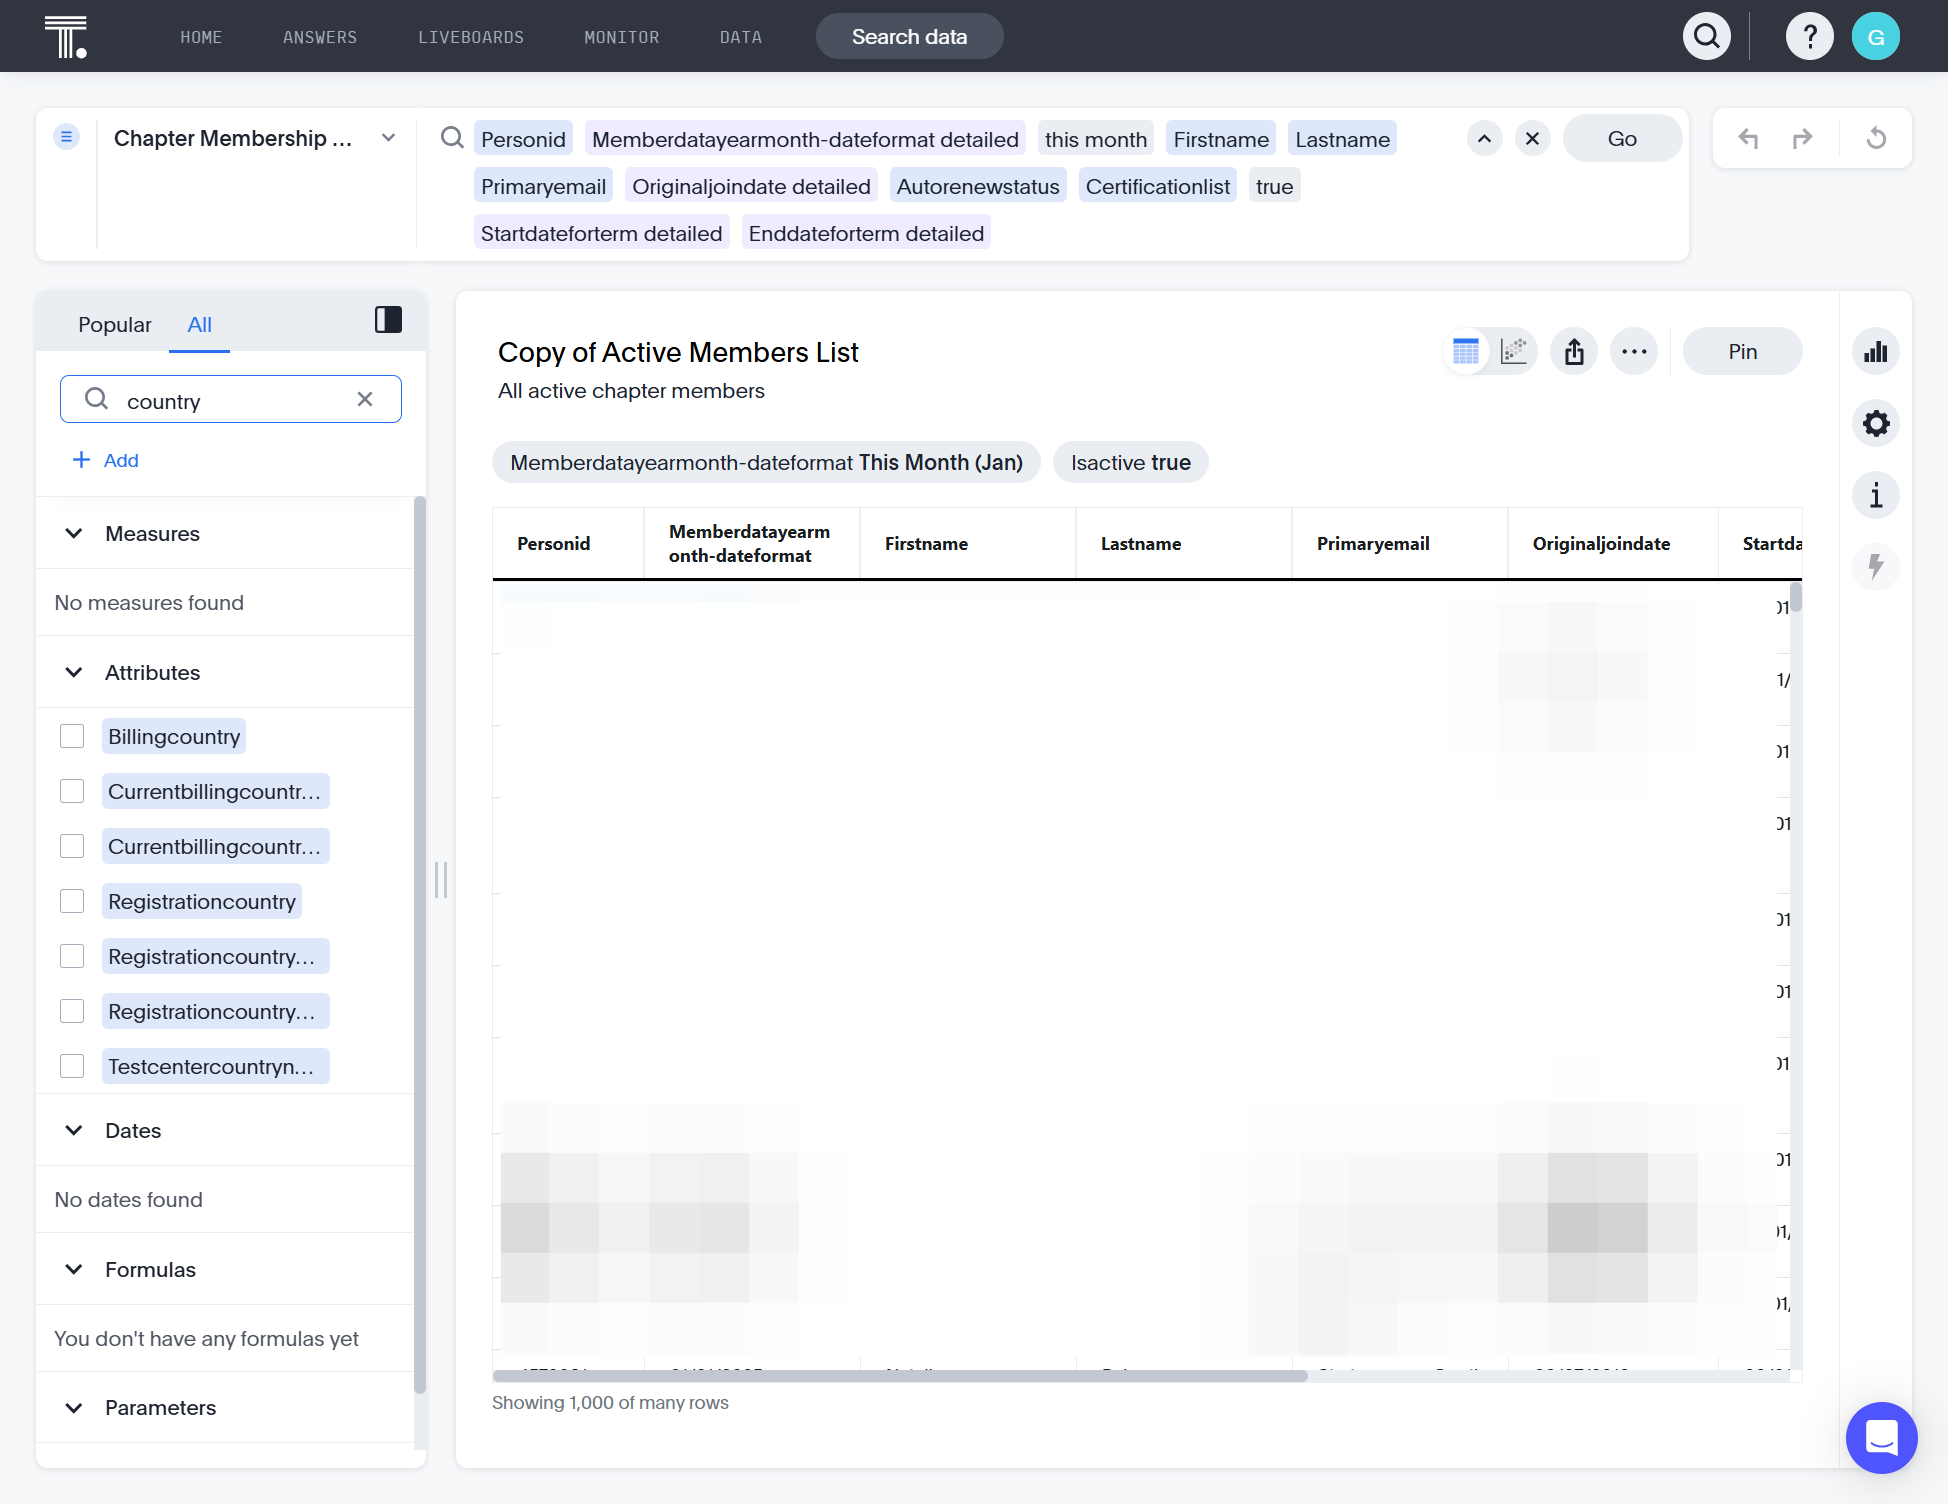Click the SpotIQ lightning bolt icon
The height and width of the screenshot is (1504, 1948).
point(1876,567)
